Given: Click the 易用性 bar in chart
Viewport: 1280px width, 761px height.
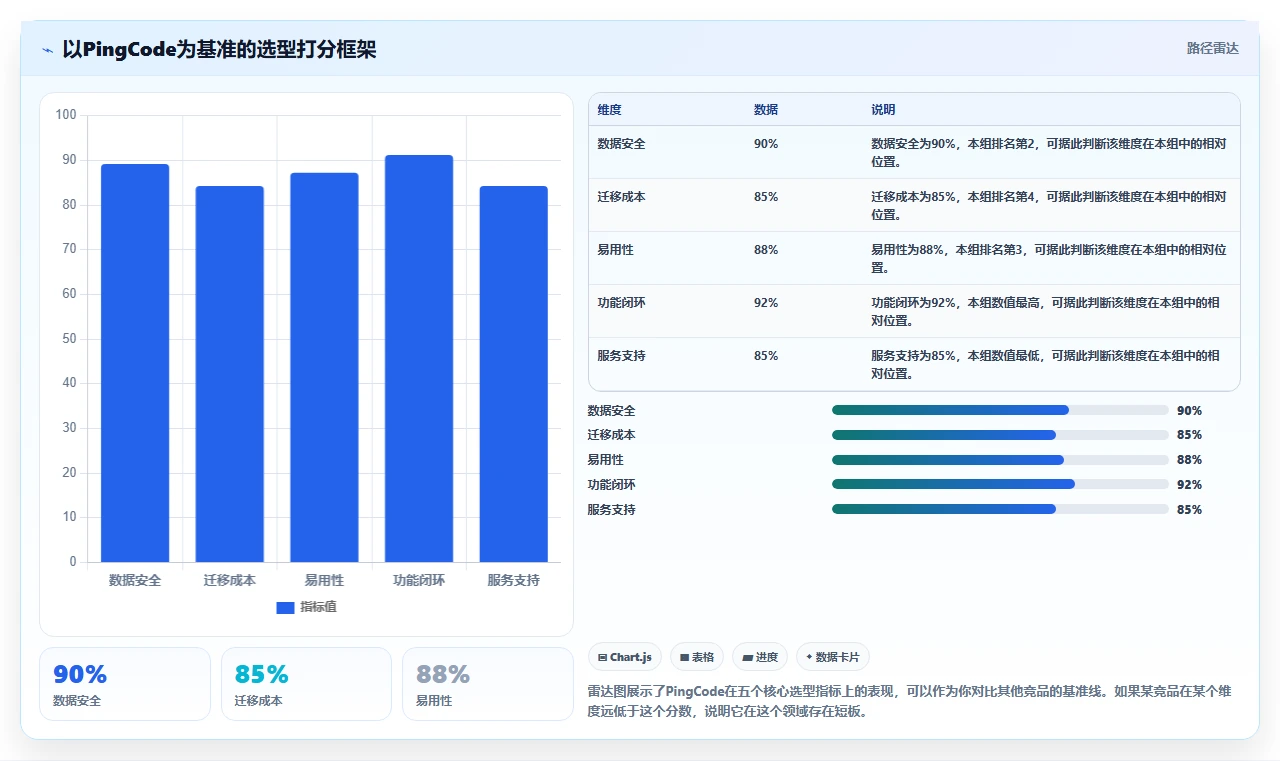Looking at the screenshot, I should coord(324,367).
